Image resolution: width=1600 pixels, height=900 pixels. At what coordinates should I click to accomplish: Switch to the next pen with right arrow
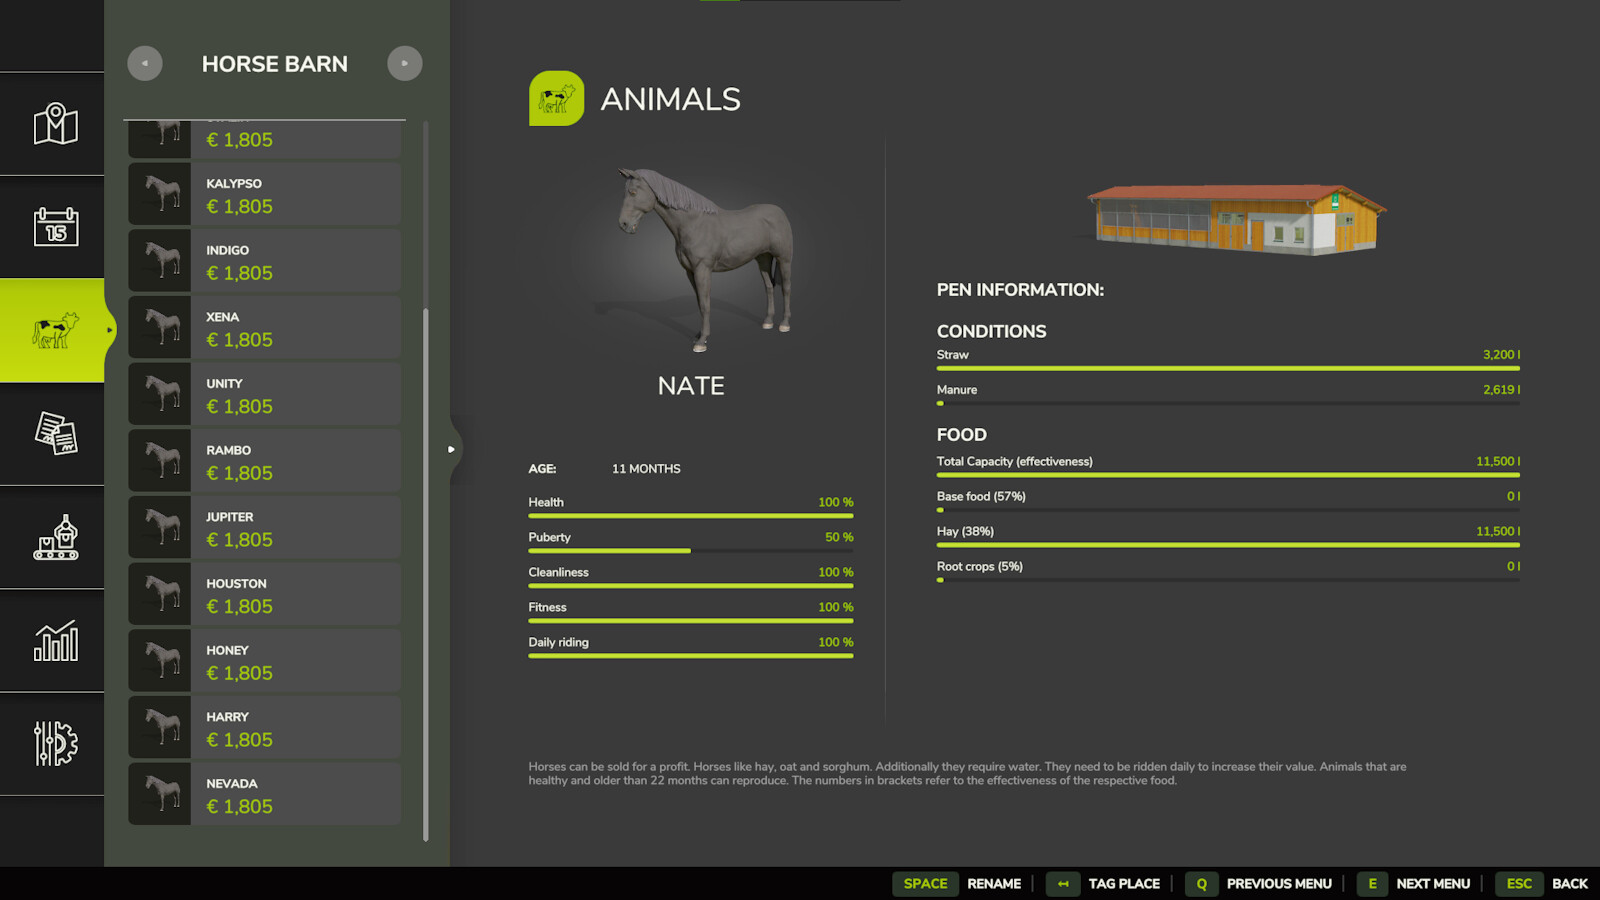point(405,63)
